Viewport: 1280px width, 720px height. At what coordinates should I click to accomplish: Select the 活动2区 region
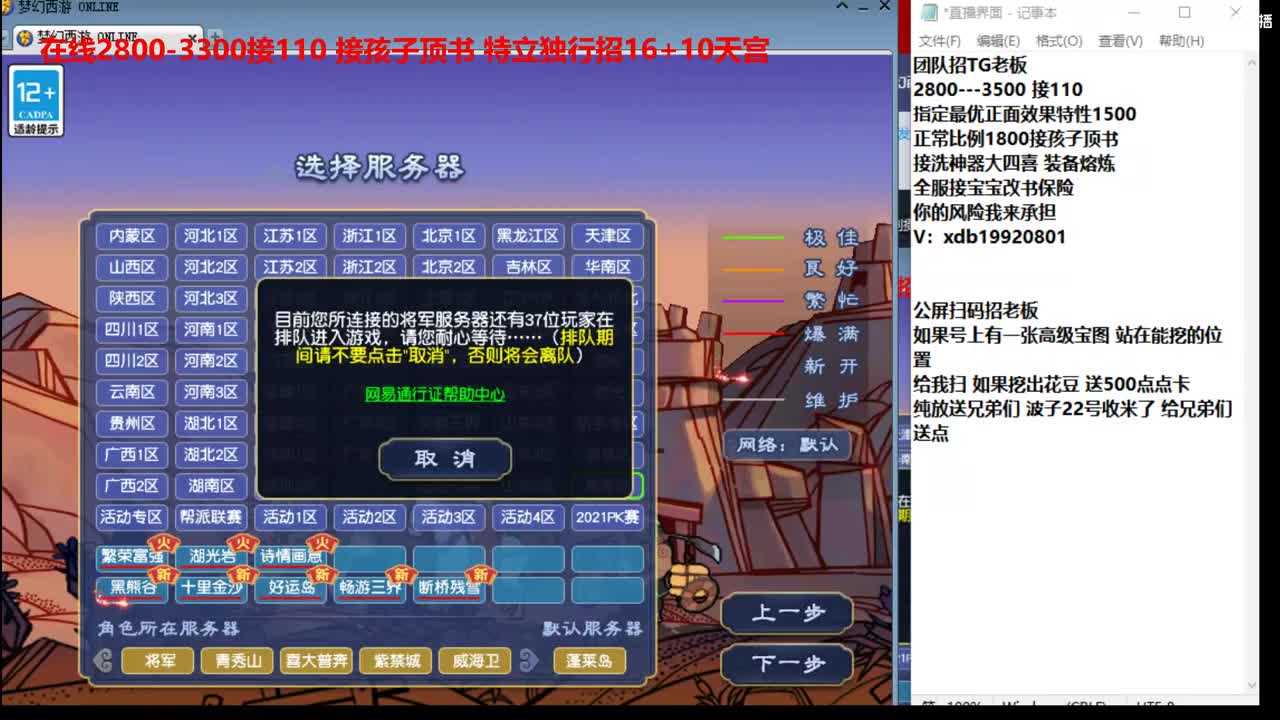[x=369, y=517]
